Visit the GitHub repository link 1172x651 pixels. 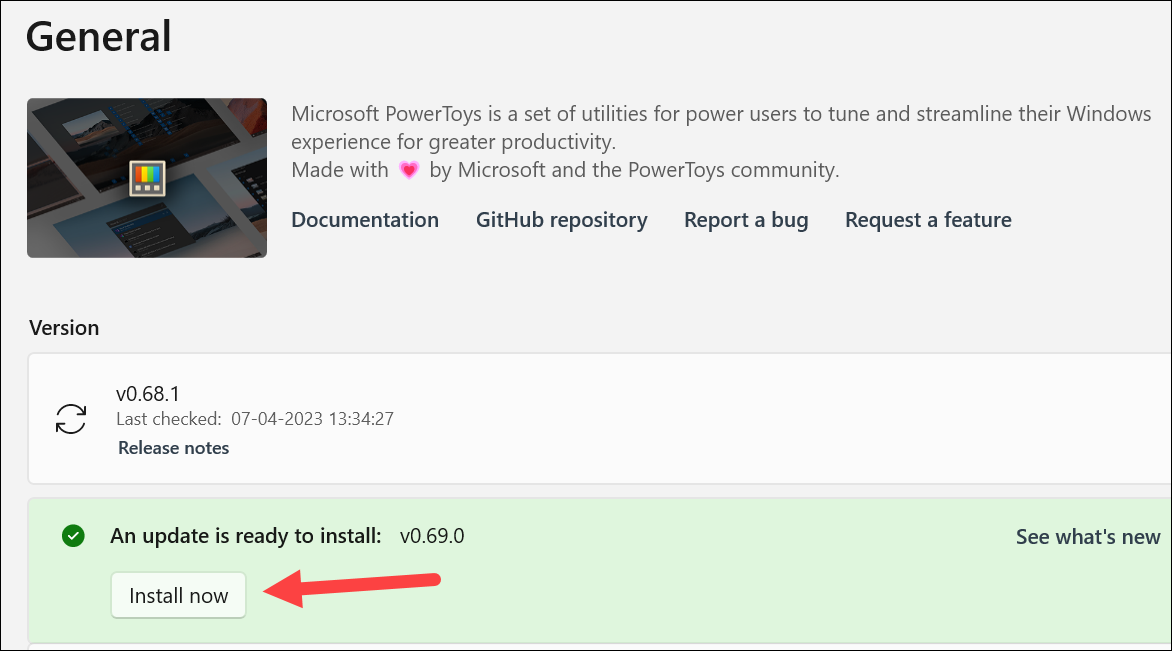click(561, 219)
